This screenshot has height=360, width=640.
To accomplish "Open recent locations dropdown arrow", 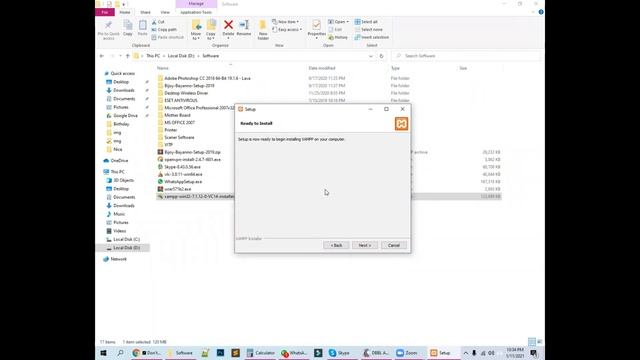I will [x=120, y=56].
